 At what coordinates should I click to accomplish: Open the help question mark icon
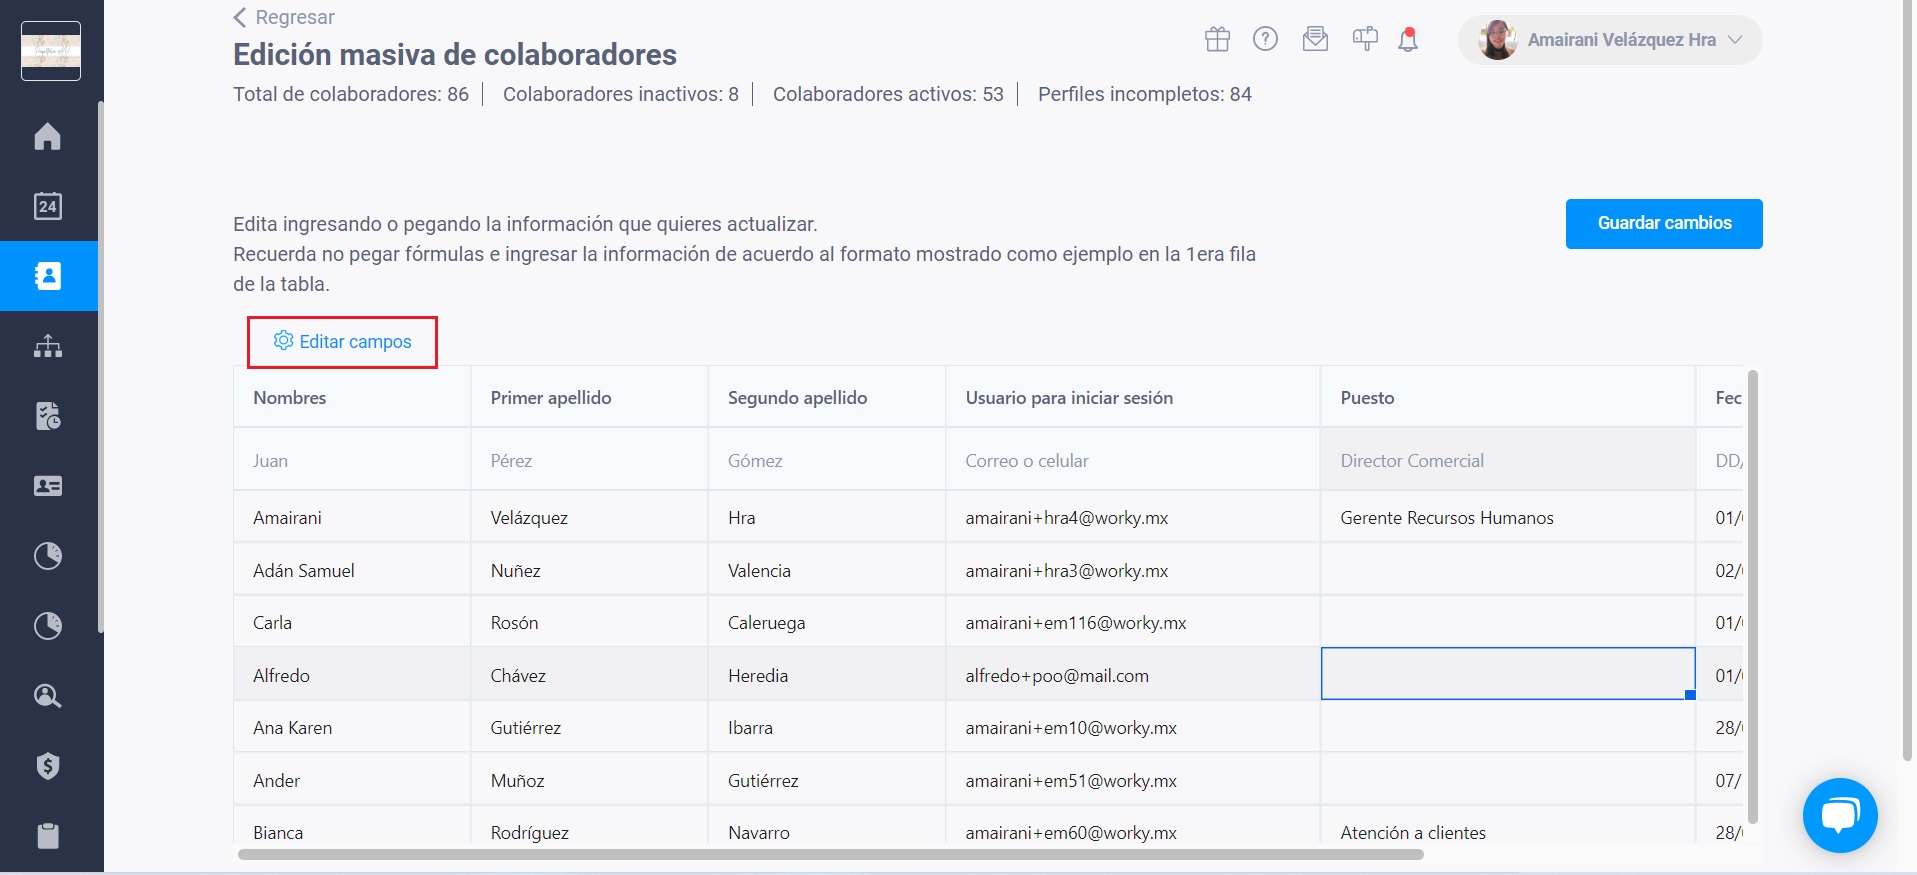[x=1265, y=39]
